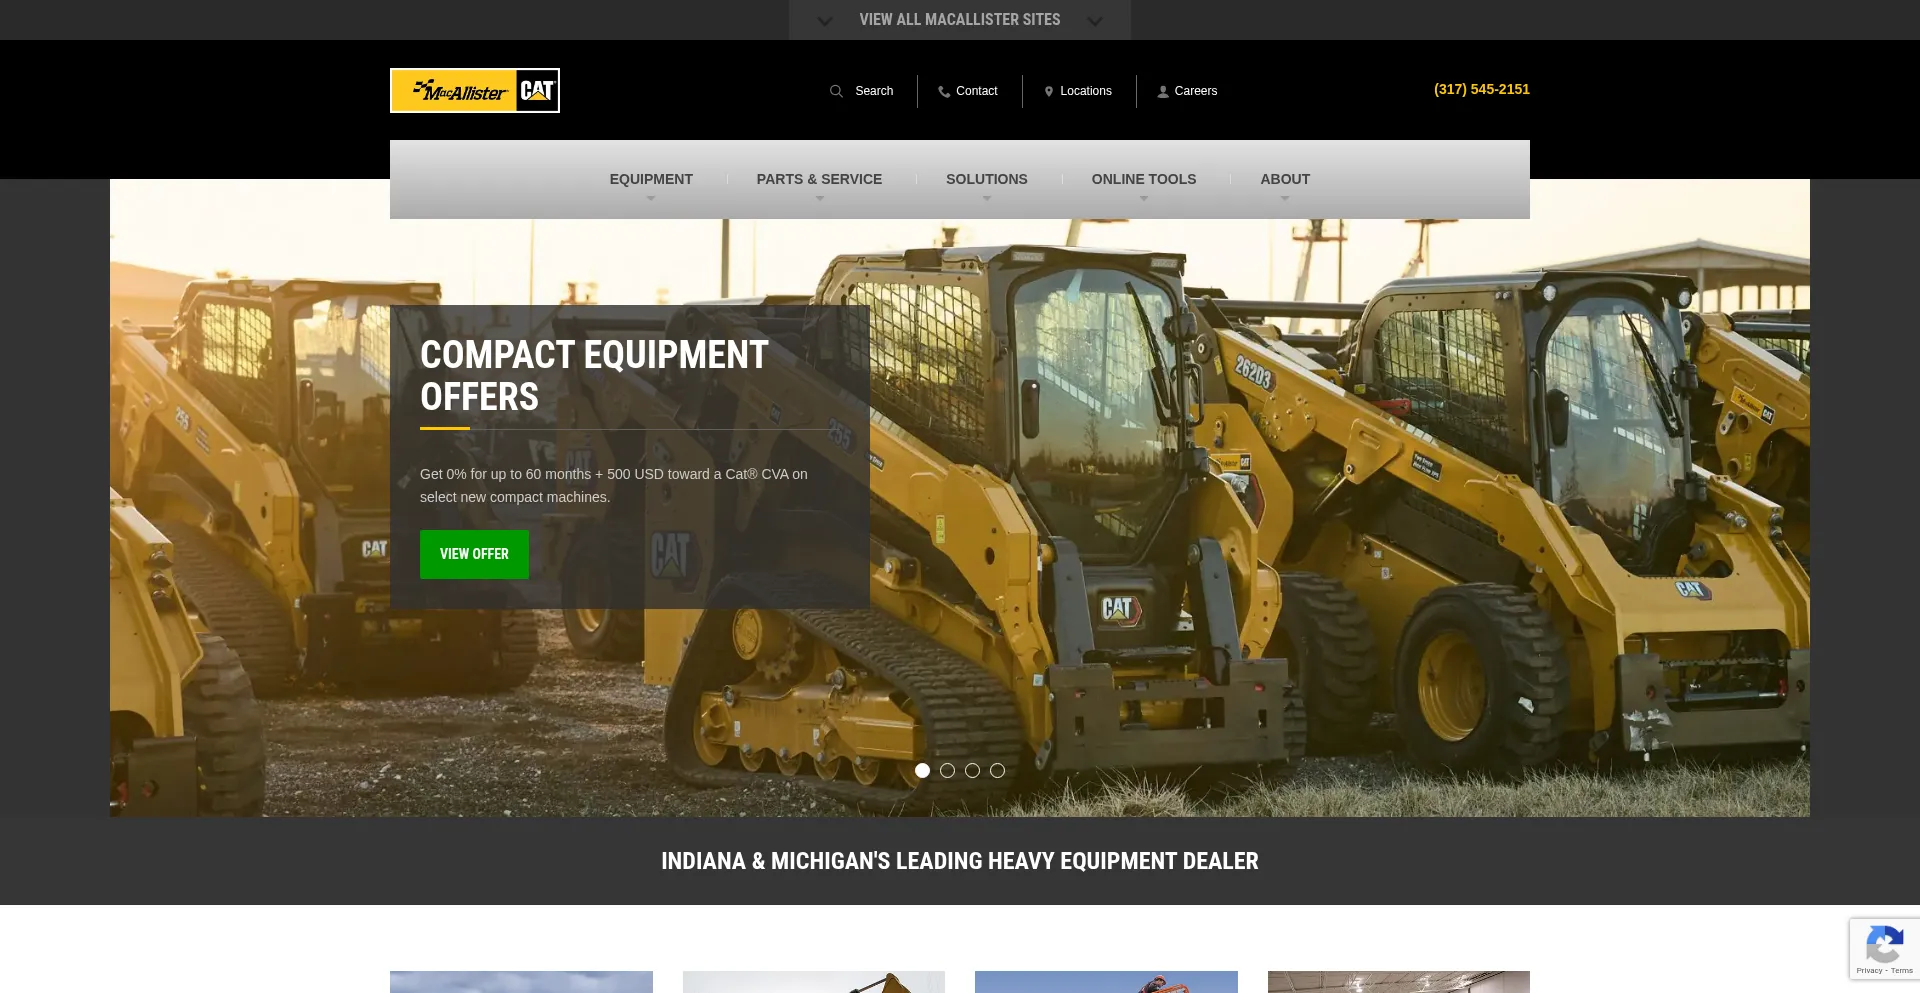
Task: Click right chevron beside View All MacAllister Sites
Action: click(1095, 21)
